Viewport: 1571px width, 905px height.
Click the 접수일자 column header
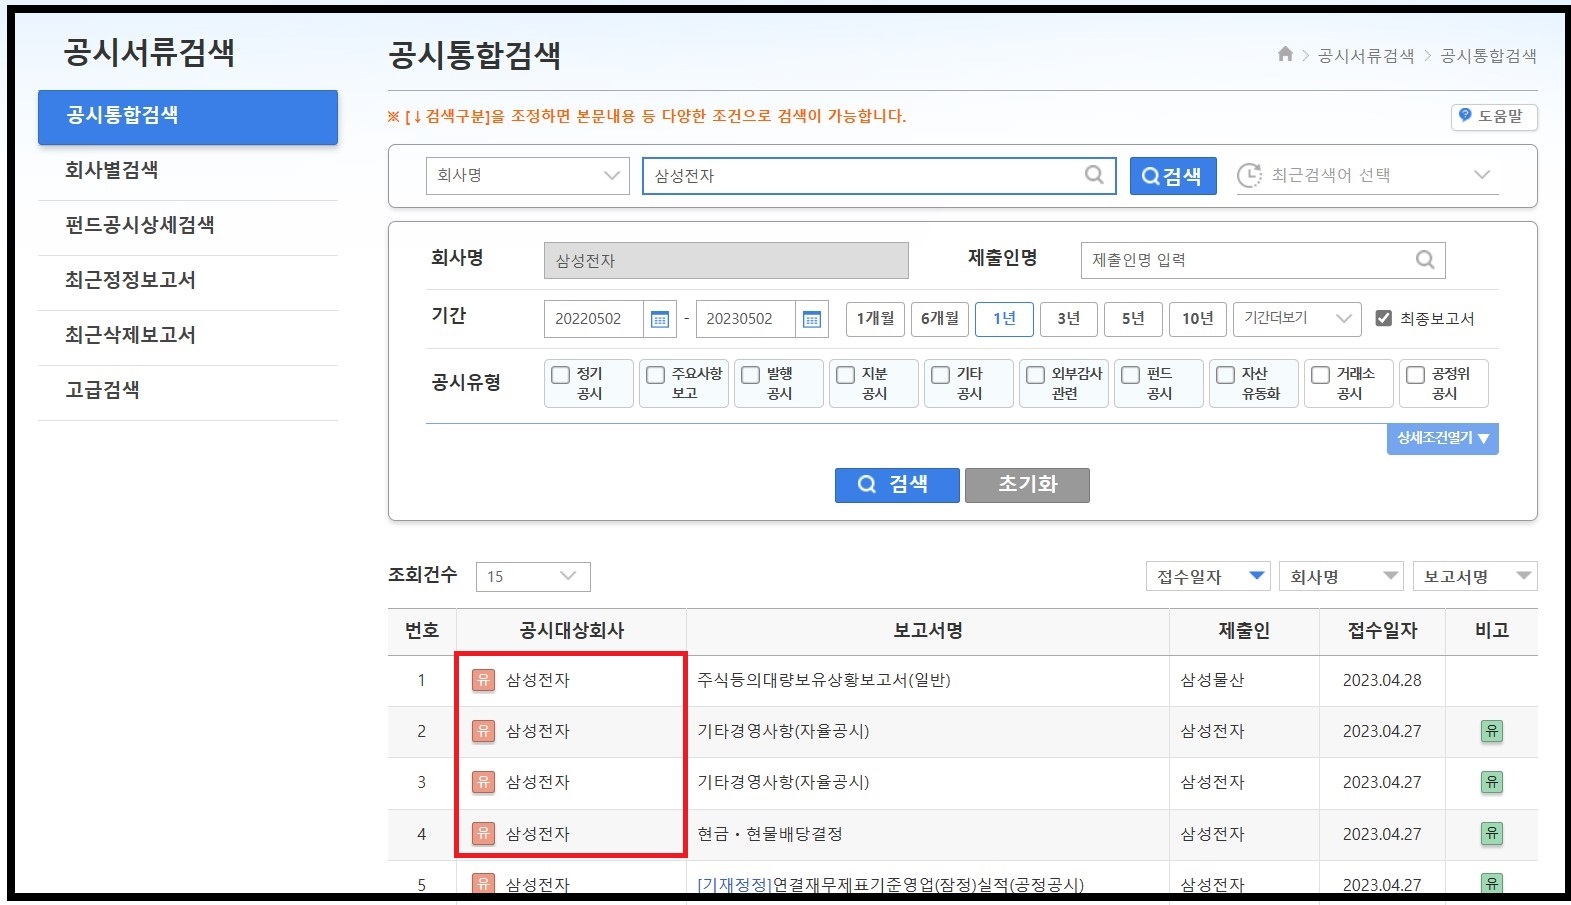tap(1382, 631)
